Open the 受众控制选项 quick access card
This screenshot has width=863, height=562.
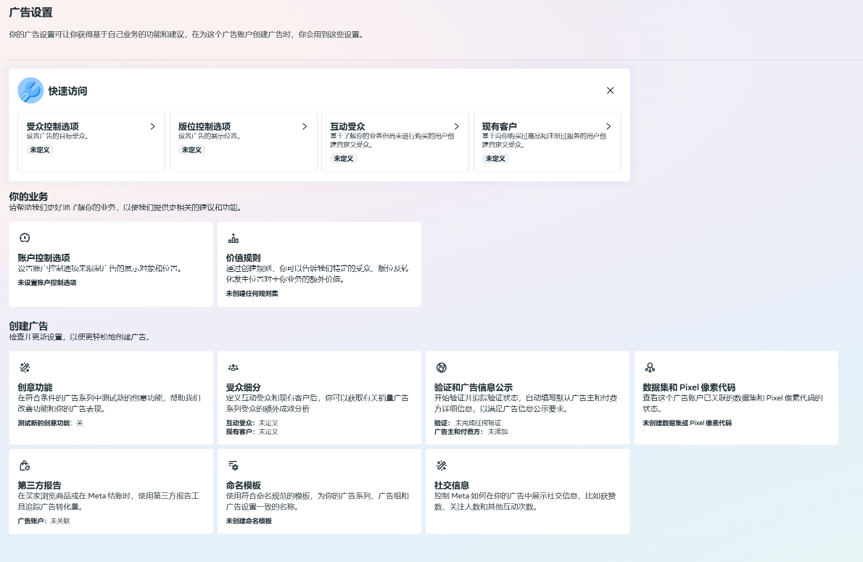click(x=91, y=142)
